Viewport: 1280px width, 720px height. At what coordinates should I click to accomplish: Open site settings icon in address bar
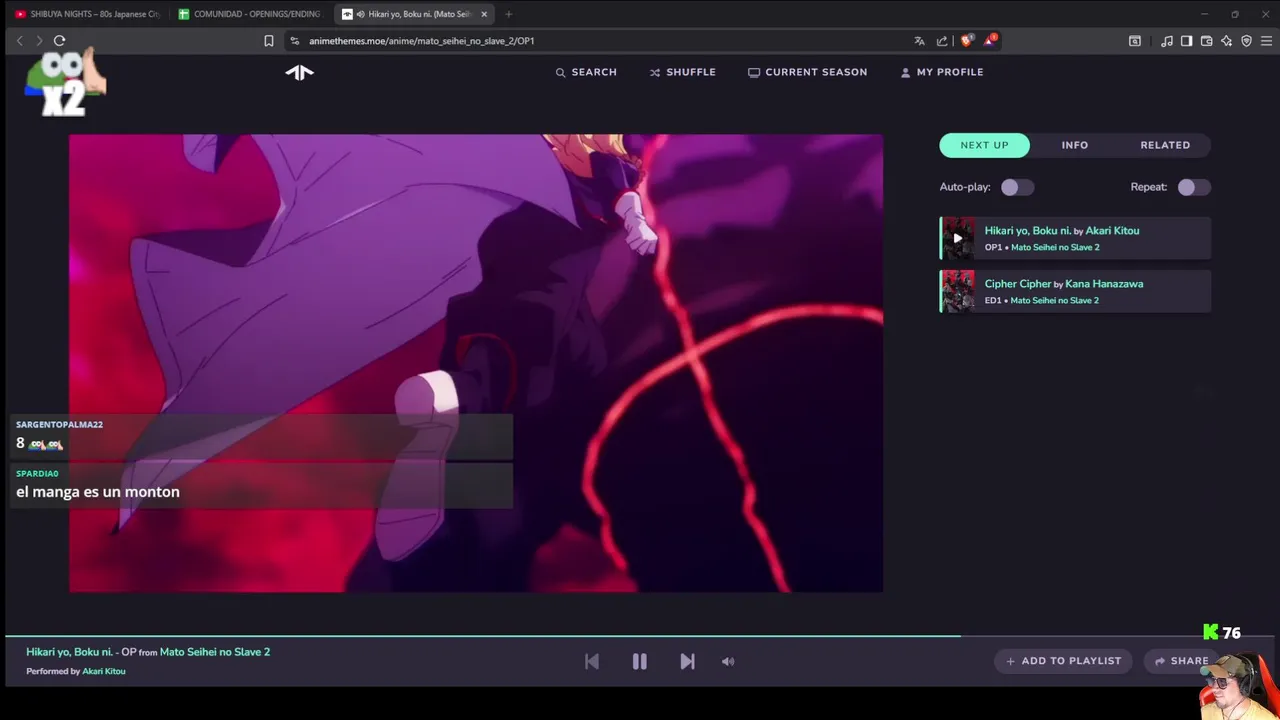[x=294, y=41]
